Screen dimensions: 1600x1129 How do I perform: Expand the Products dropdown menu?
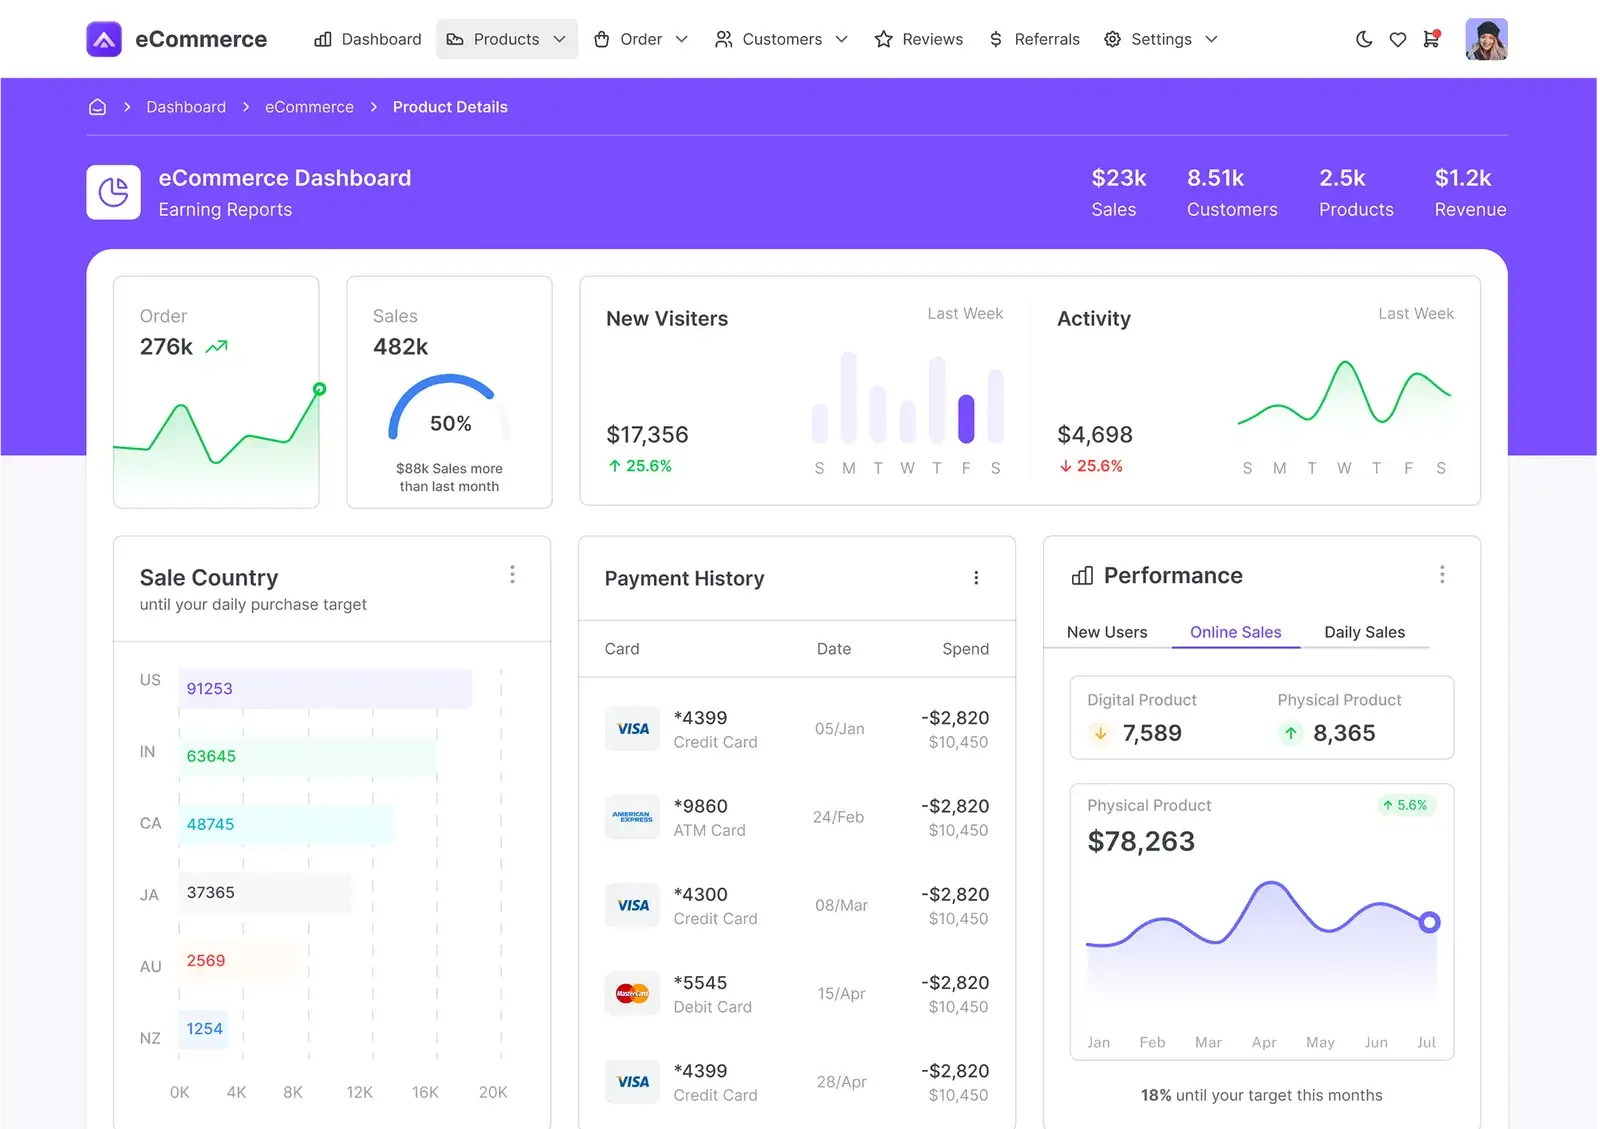click(x=506, y=39)
